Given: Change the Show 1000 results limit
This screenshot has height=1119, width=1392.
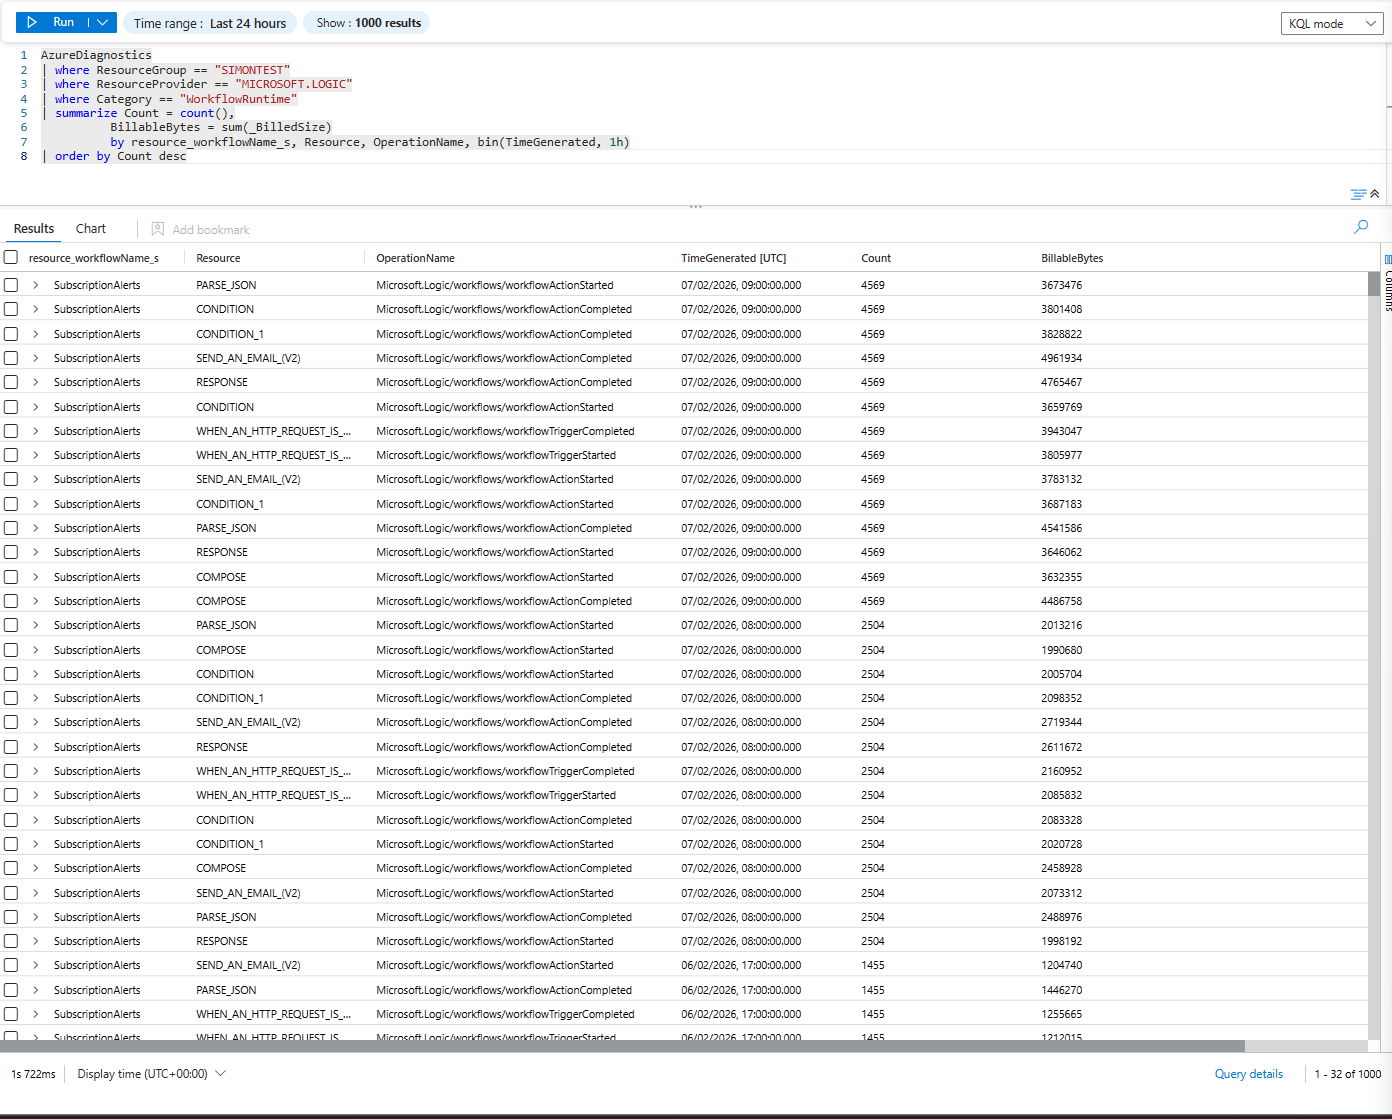Looking at the screenshot, I should coord(368,23).
